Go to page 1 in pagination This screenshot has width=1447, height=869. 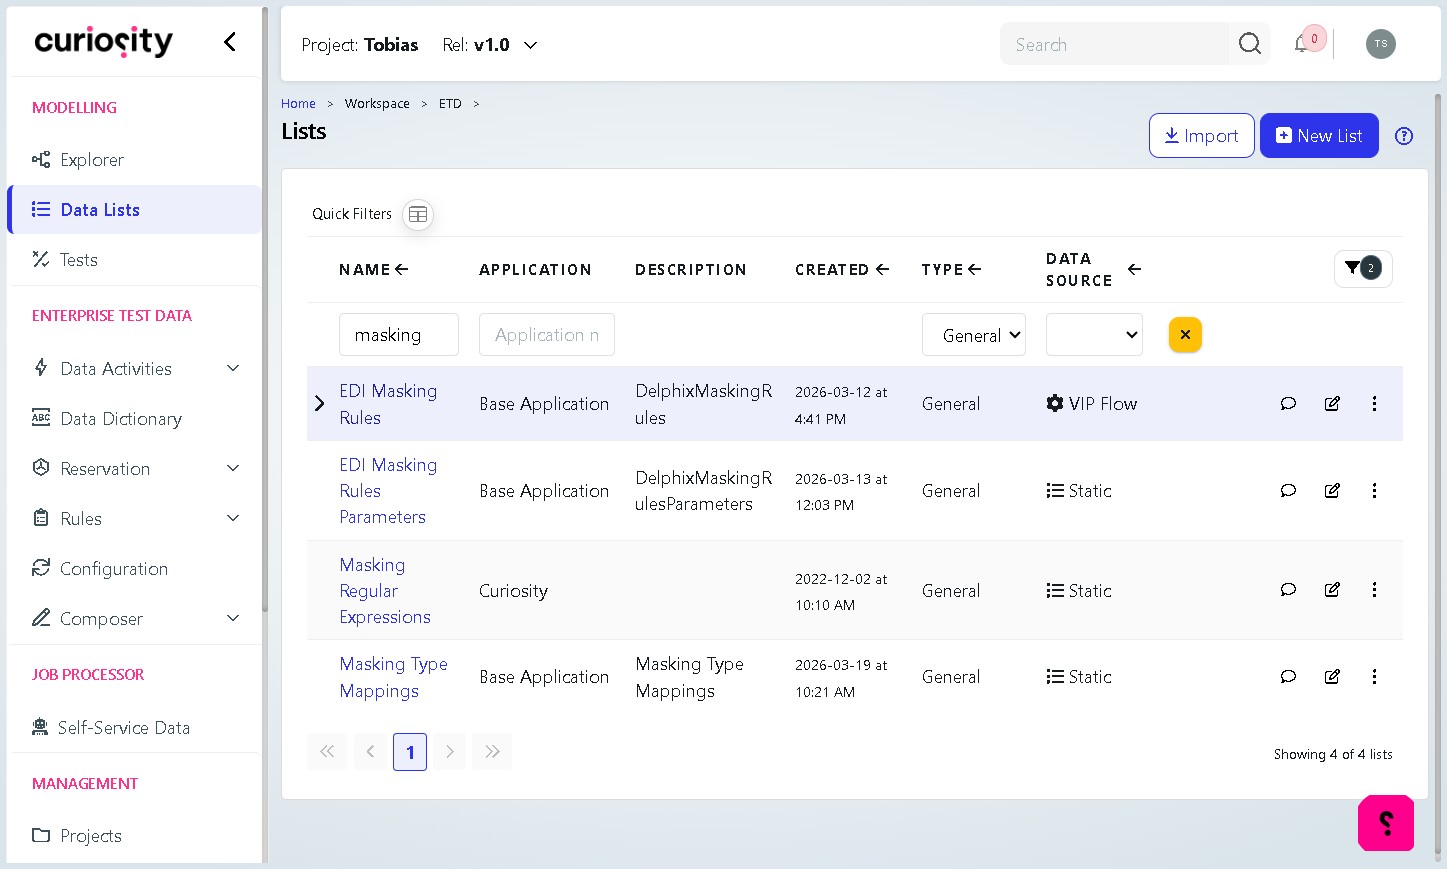point(410,752)
